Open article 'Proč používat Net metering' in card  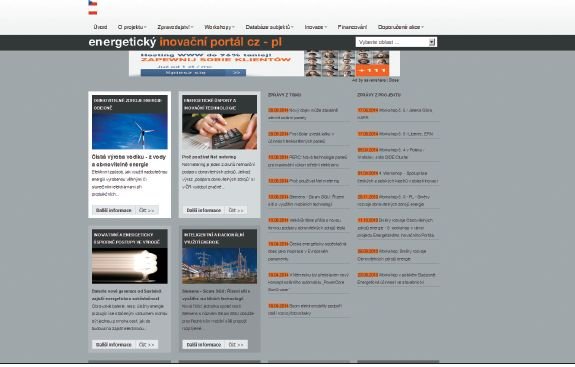(209, 157)
